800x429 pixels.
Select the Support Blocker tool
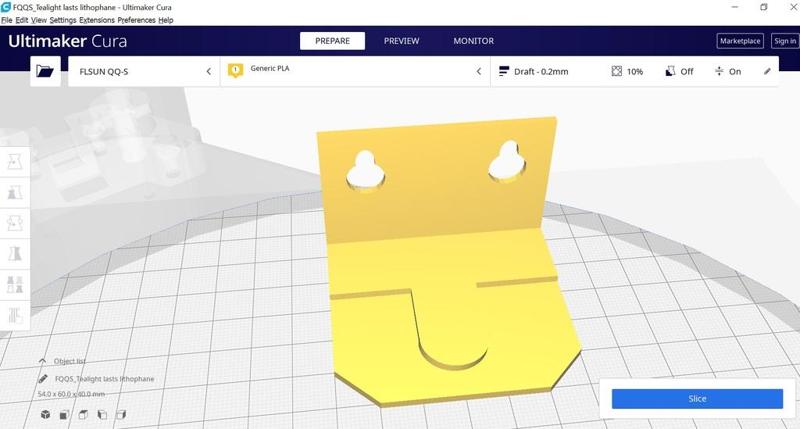pos(15,315)
